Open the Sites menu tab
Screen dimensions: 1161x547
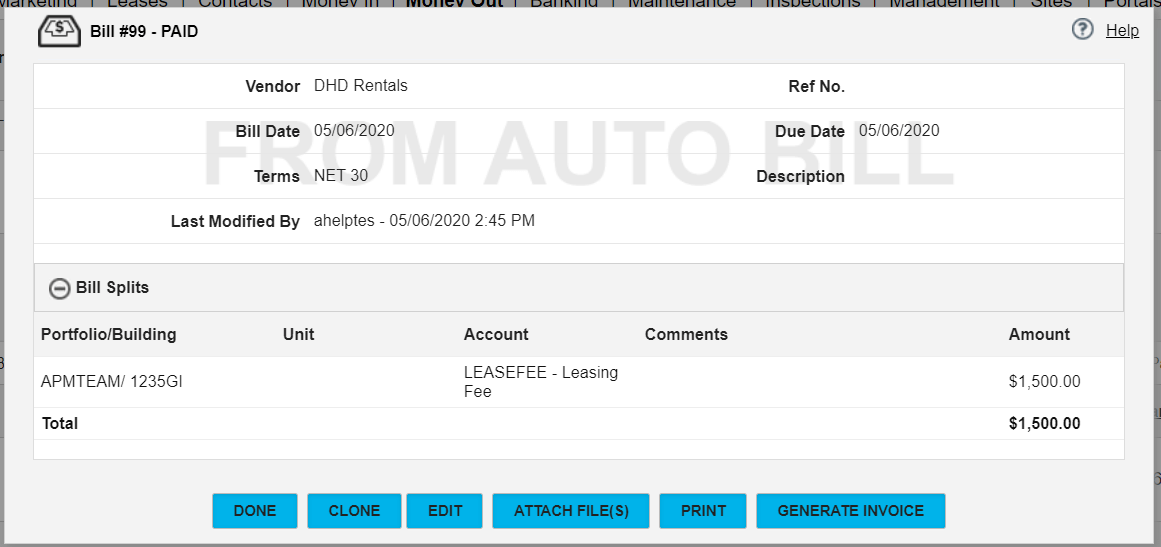point(1051,3)
